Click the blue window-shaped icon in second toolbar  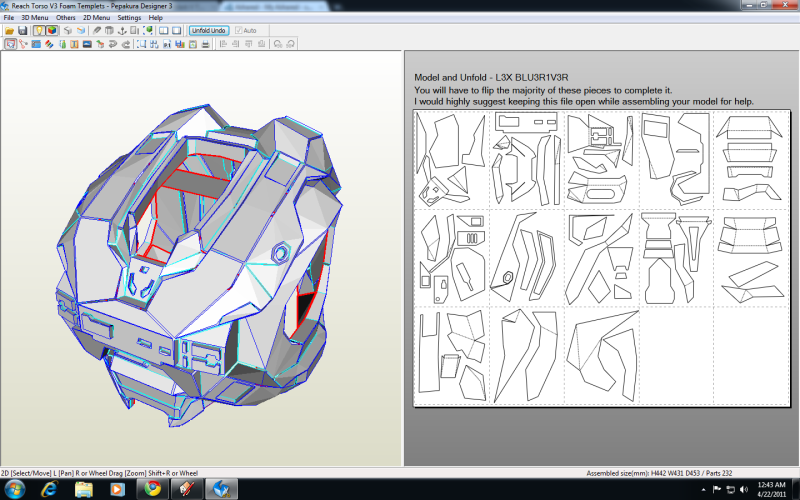(36, 44)
